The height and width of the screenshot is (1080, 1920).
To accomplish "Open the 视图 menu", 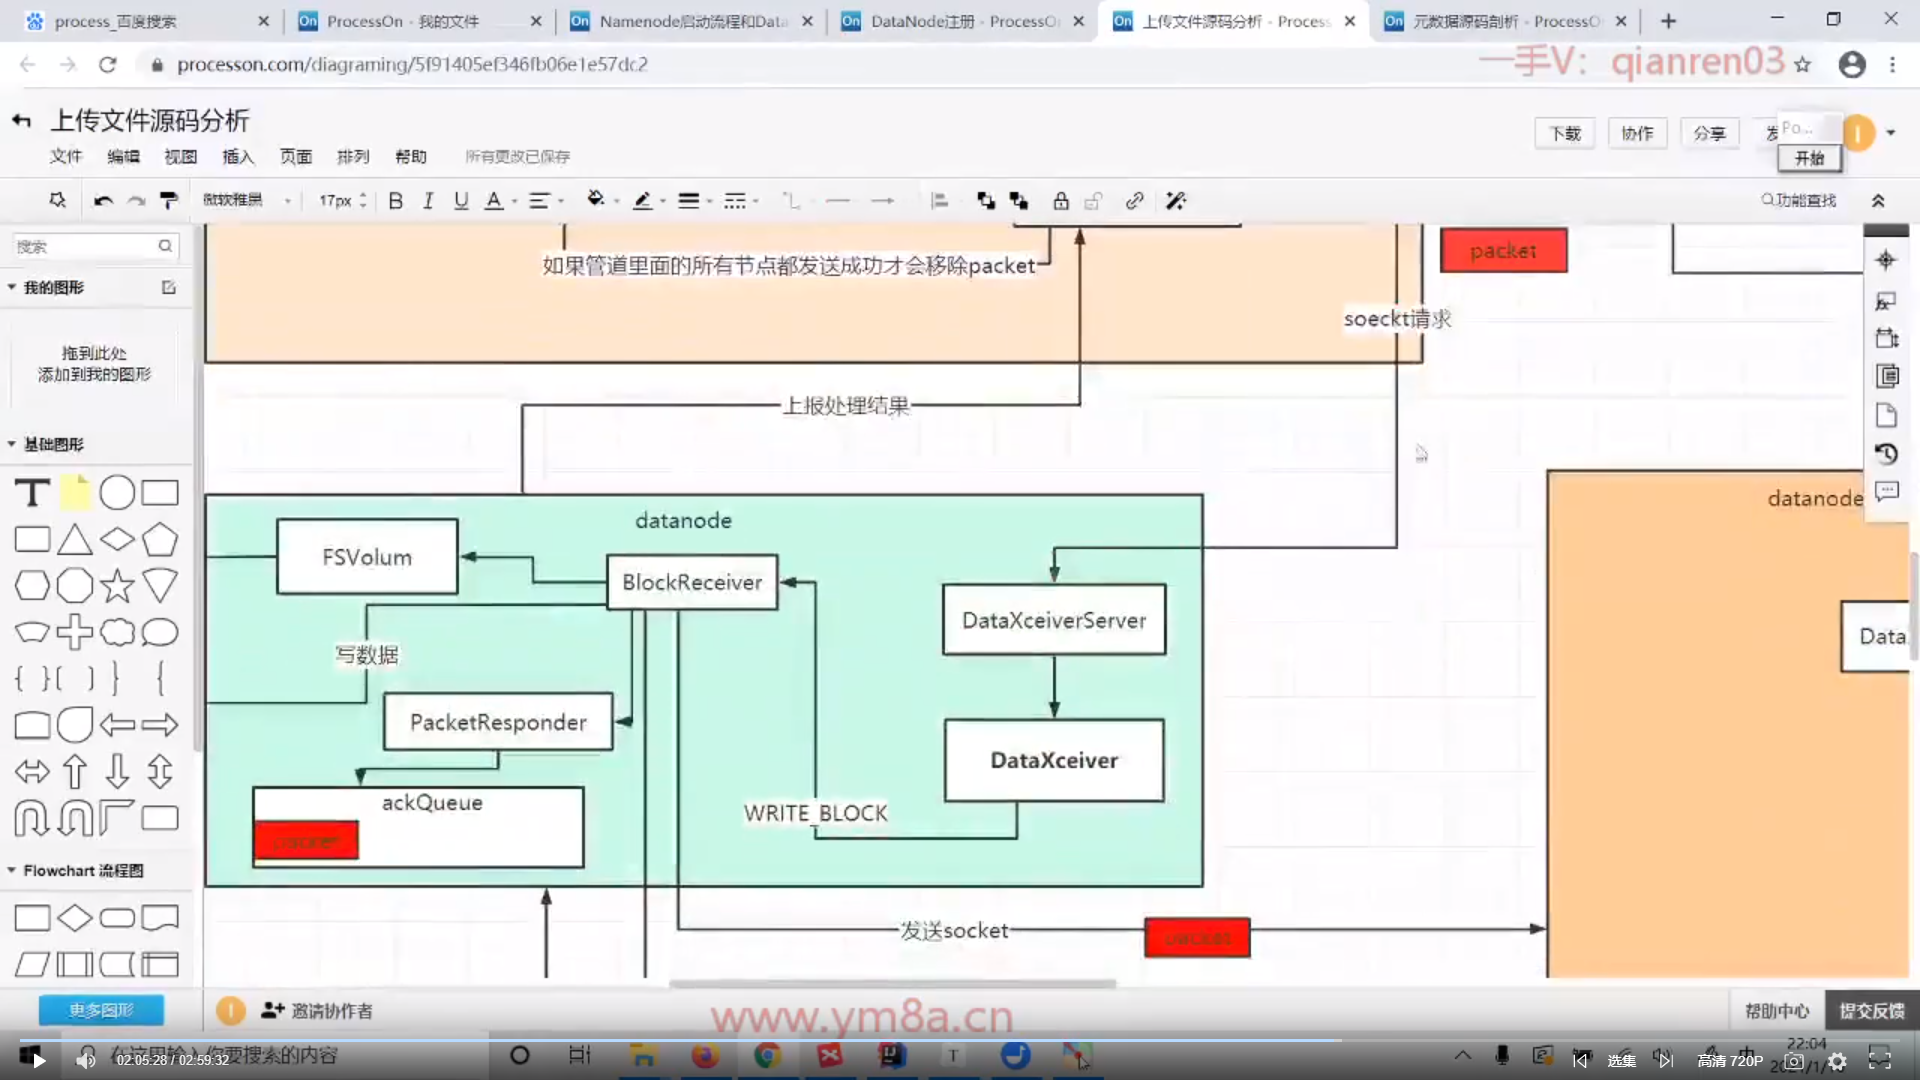I will pos(181,157).
